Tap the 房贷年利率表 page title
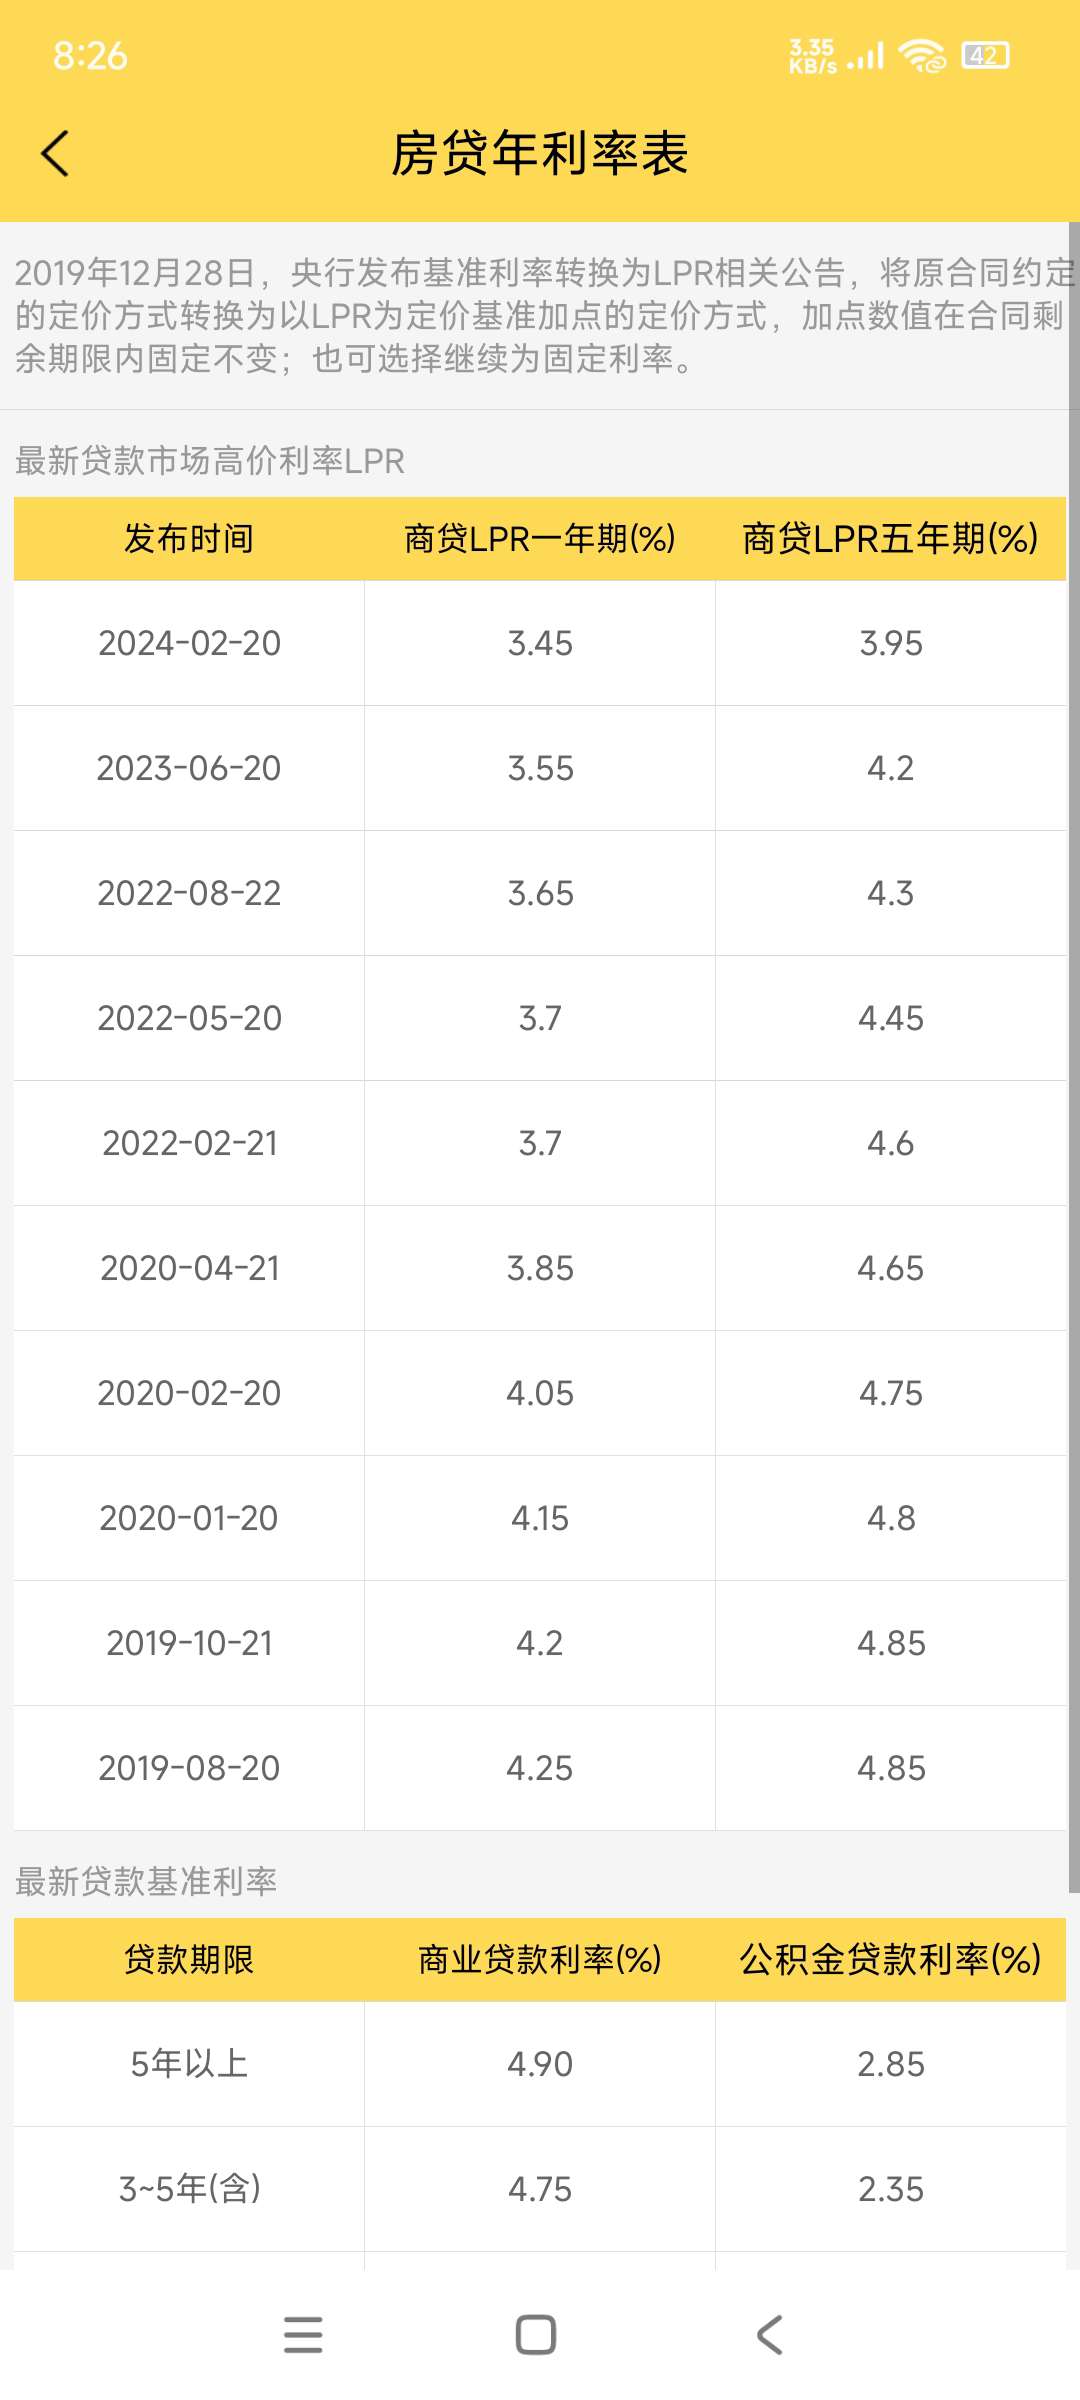This screenshot has height=2400, width=1080. click(x=540, y=154)
